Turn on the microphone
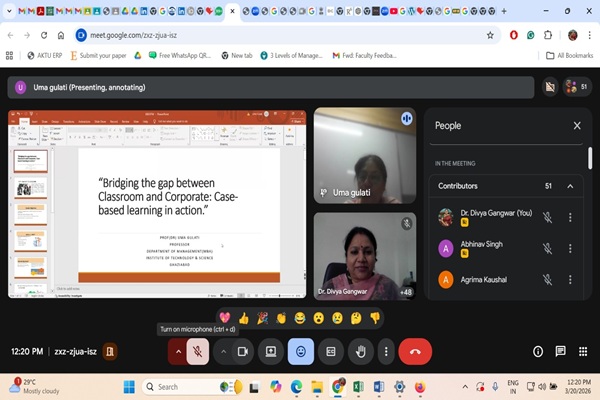600x400 pixels. (198, 351)
